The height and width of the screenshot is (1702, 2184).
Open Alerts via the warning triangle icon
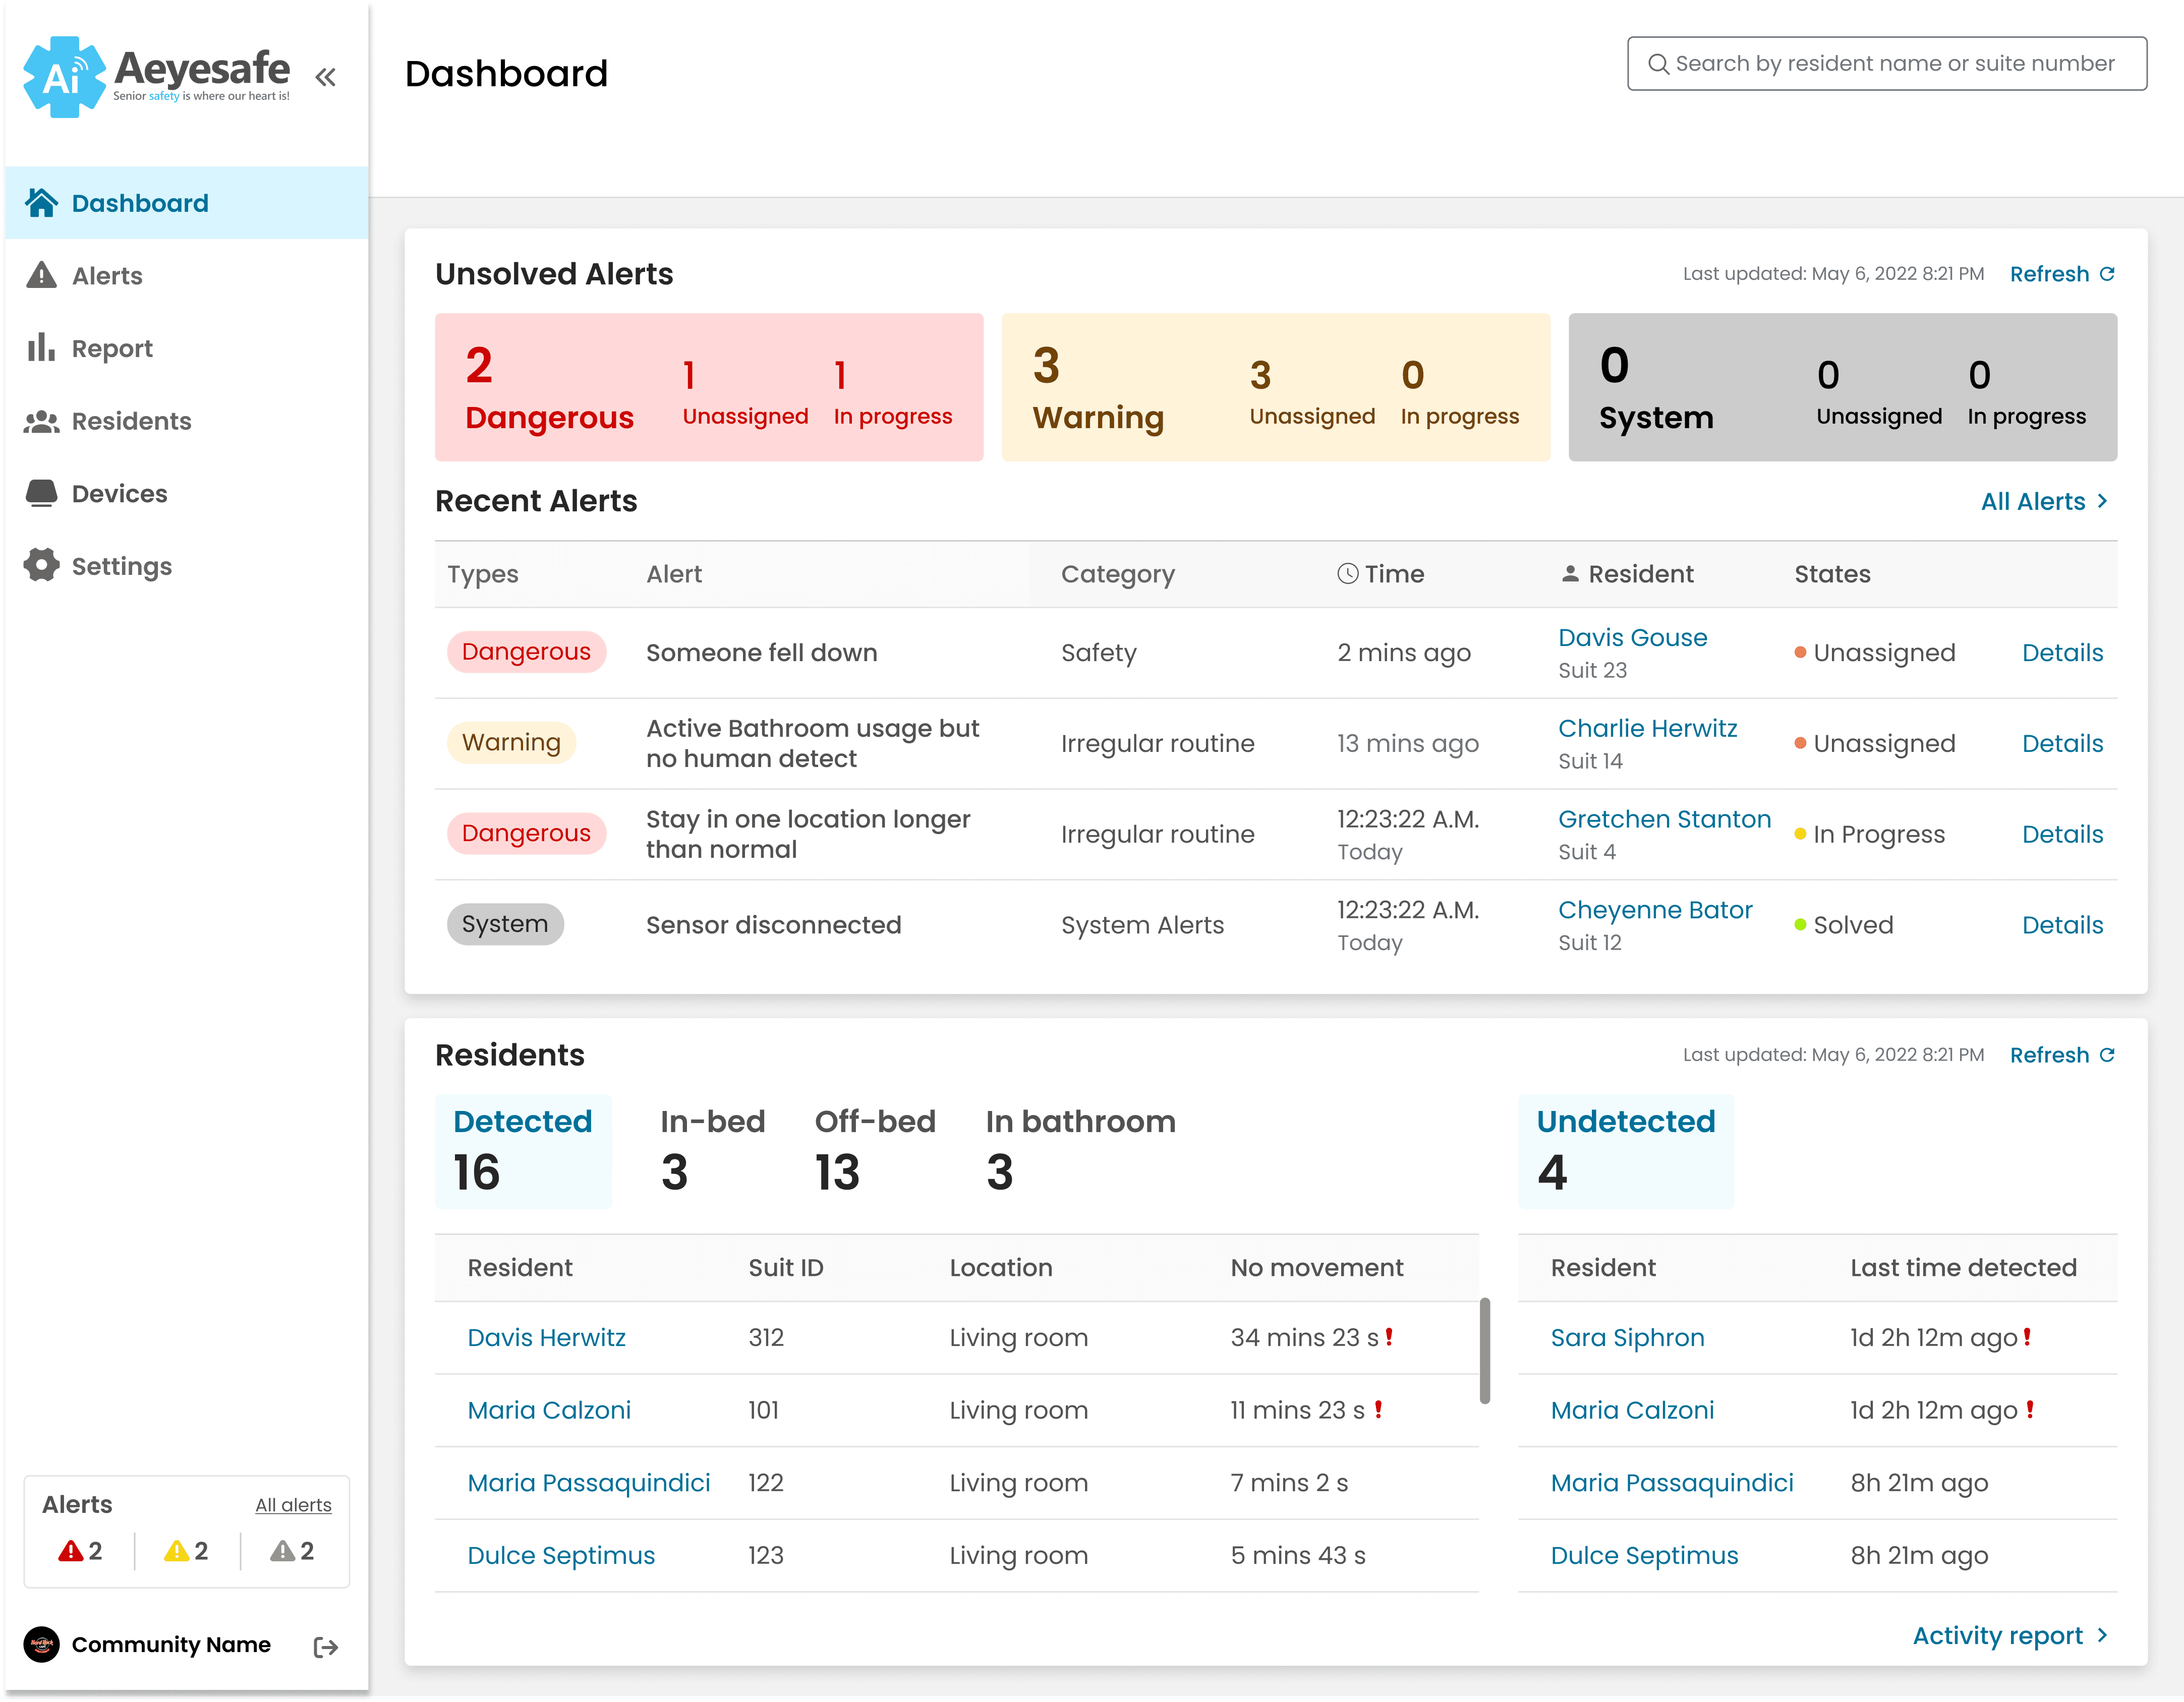(x=41, y=275)
